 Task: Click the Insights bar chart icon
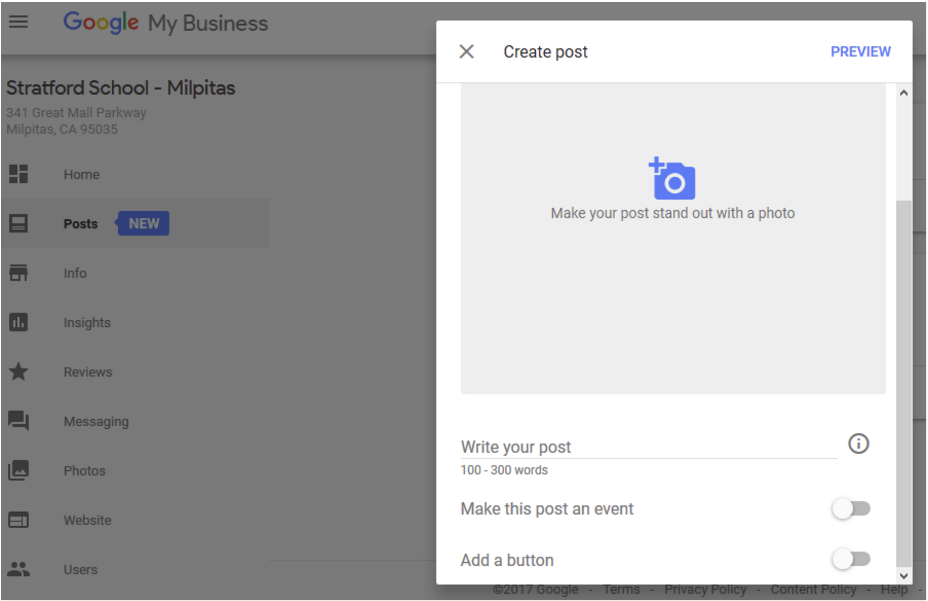[18, 322]
